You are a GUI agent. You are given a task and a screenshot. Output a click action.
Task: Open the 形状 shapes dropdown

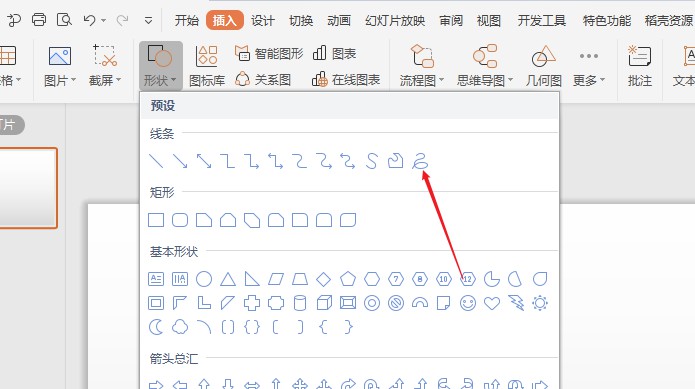pos(160,66)
